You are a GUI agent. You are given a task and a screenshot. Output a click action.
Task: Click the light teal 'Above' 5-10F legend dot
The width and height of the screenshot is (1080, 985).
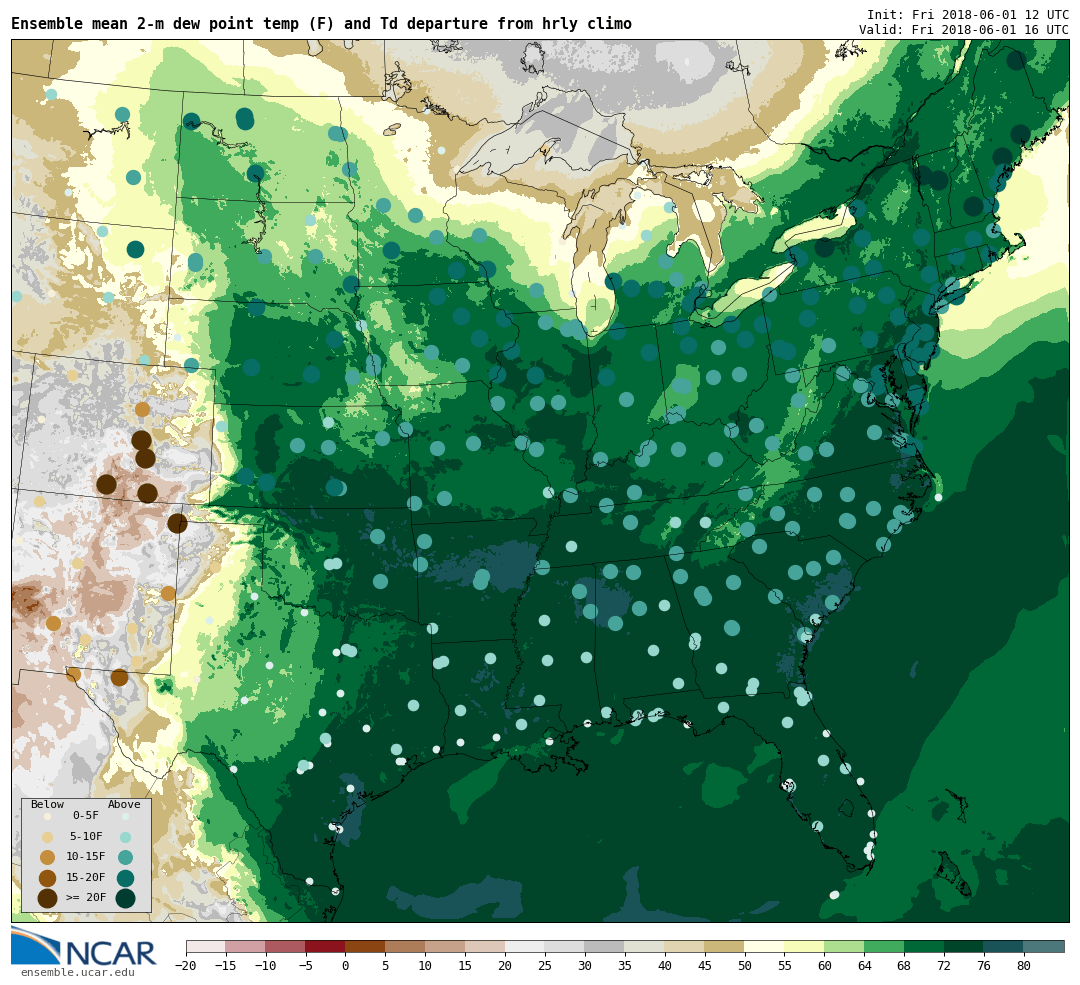(x=125, y=837)
